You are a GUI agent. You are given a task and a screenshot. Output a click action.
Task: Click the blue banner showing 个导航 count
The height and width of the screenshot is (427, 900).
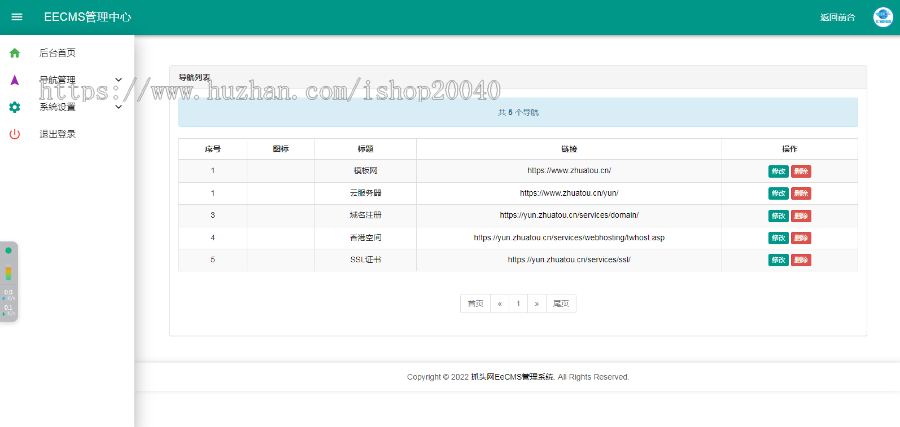point(518,112)
